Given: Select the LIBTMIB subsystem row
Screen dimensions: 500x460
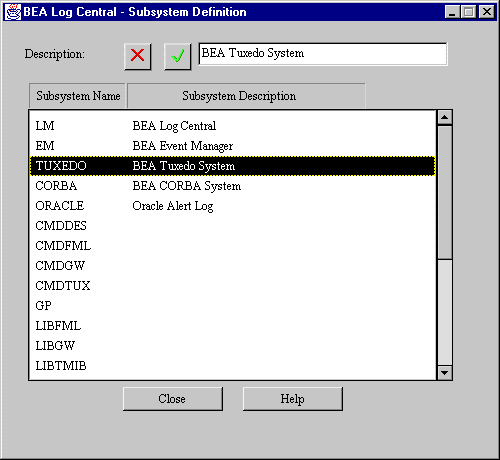Looking at the screenshot, I should (x=233, y=366).
